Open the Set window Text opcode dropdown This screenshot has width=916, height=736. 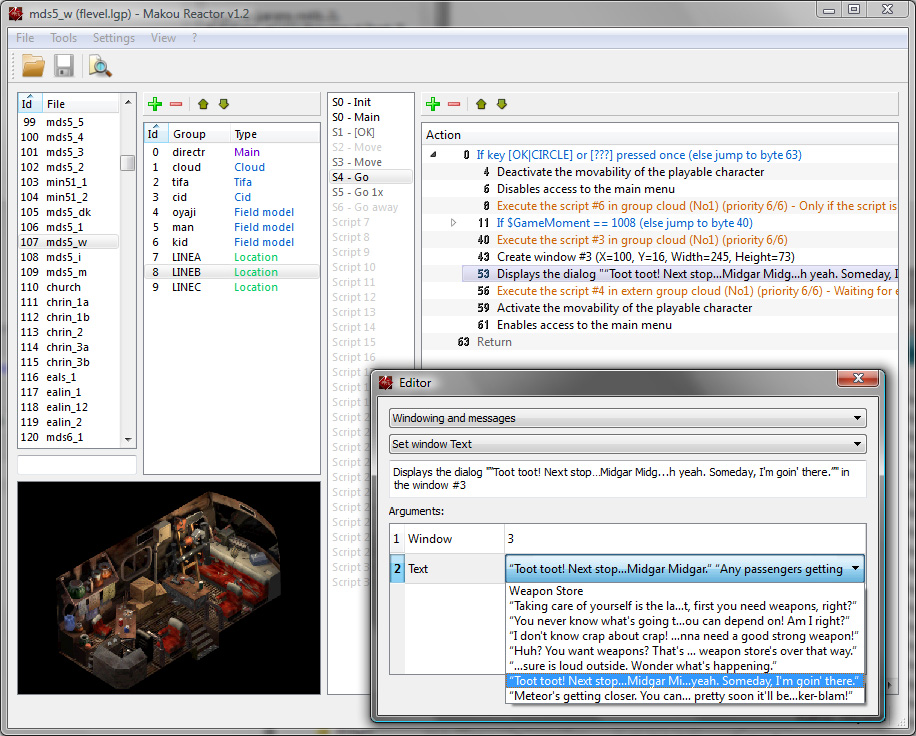pos(627,444)
